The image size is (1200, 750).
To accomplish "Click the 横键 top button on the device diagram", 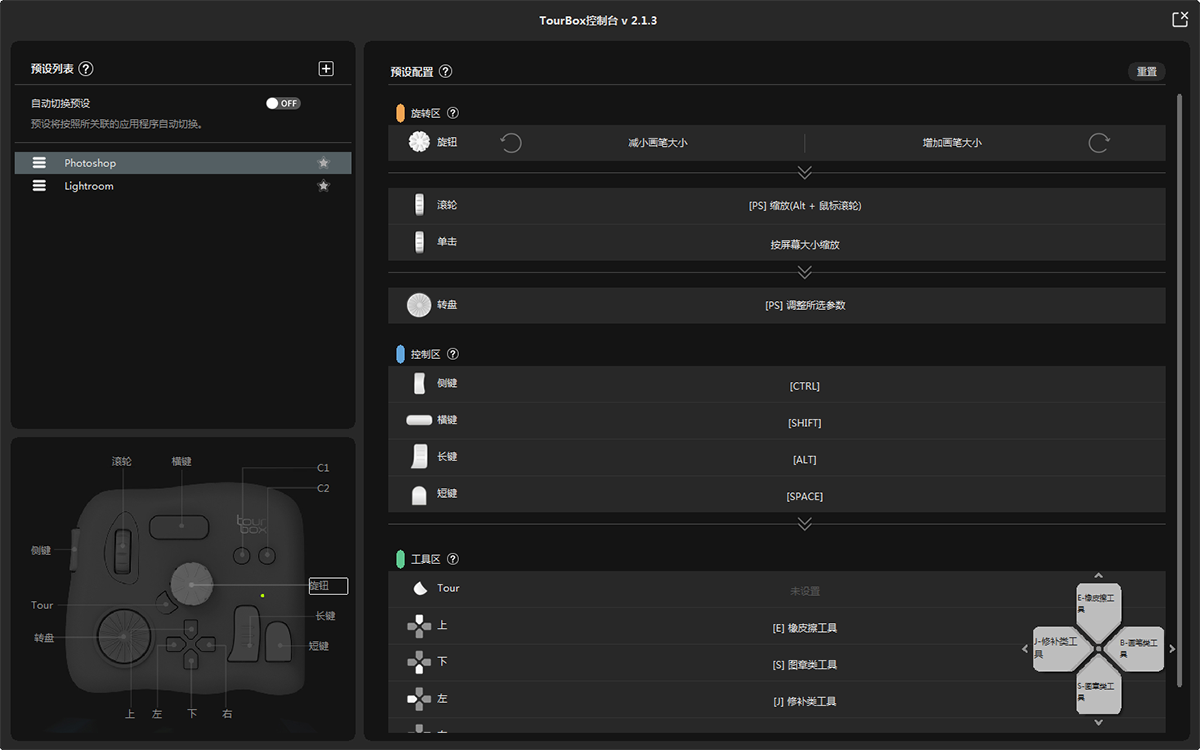I will (x=179, y=525).
